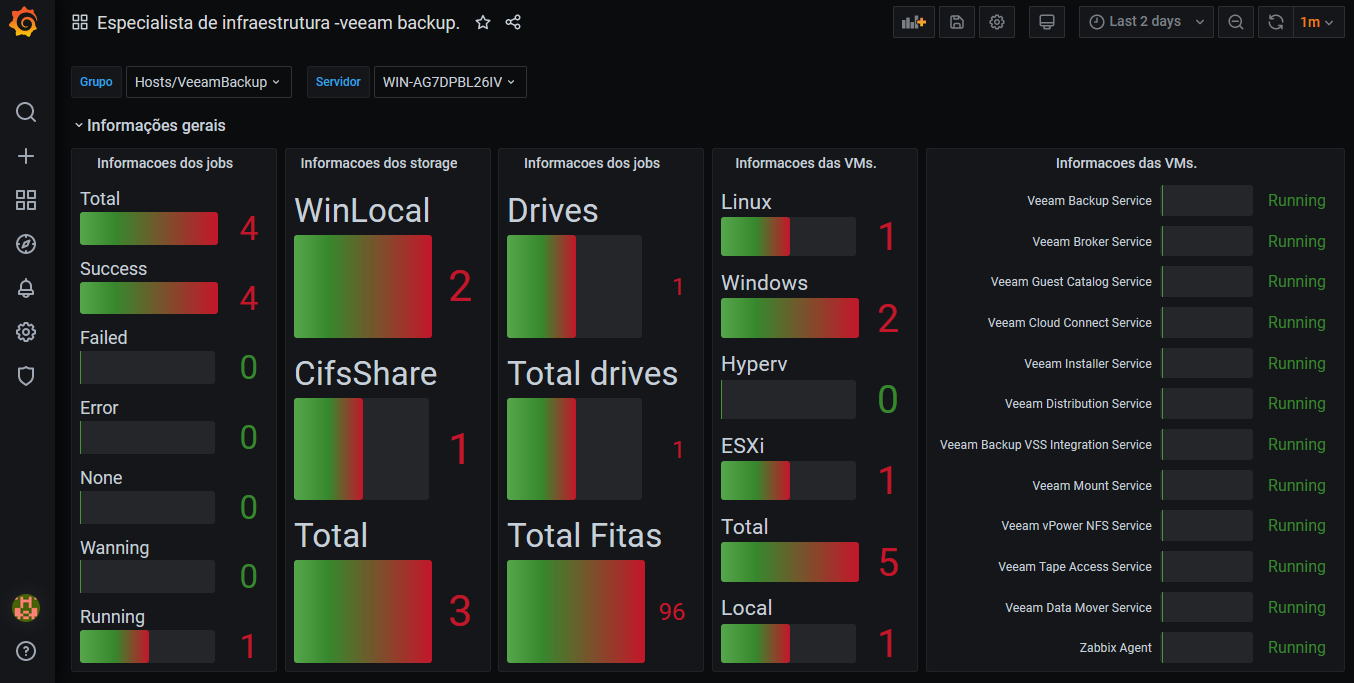Click the Windows VM gauge value 2

889,318
